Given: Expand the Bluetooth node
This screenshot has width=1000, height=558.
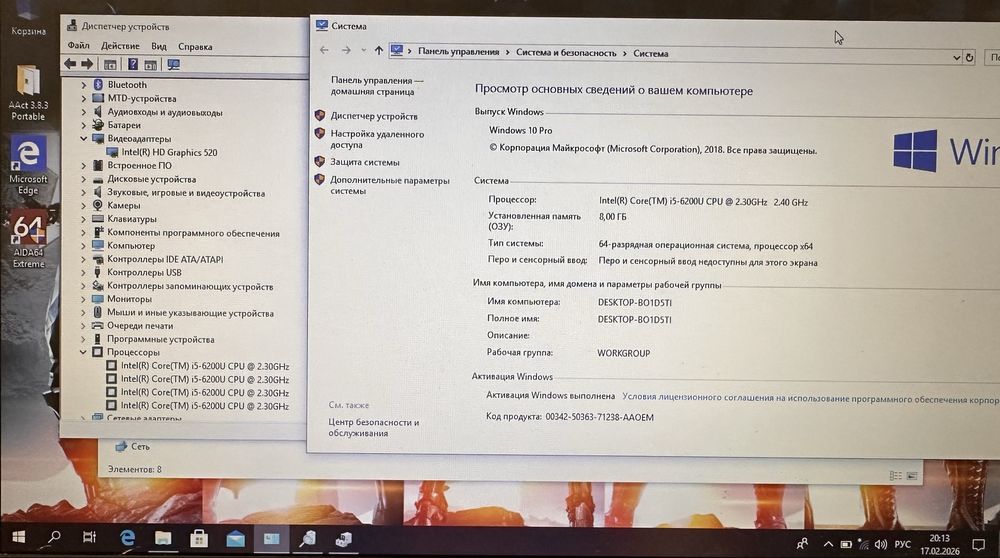Looking at the screenshot, I should coord(84,84).
